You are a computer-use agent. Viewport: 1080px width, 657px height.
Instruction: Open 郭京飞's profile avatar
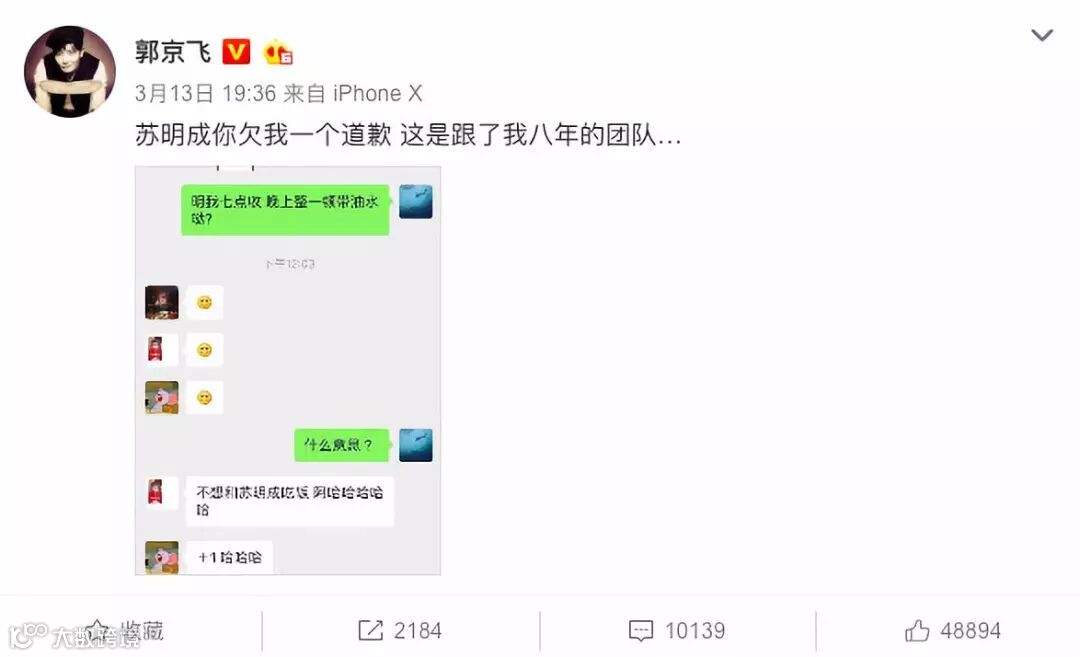coord(70,71)
